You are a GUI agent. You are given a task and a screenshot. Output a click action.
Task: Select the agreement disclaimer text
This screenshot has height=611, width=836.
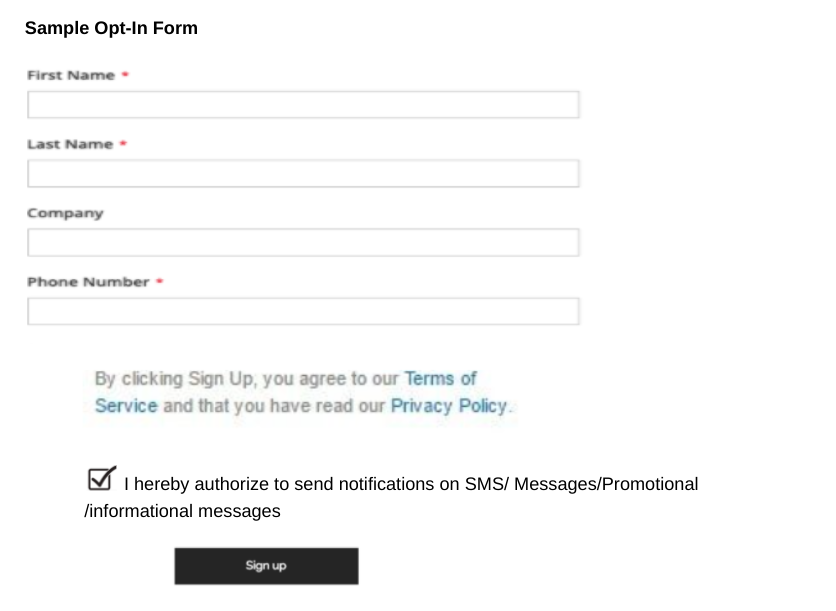click(300, 392)
